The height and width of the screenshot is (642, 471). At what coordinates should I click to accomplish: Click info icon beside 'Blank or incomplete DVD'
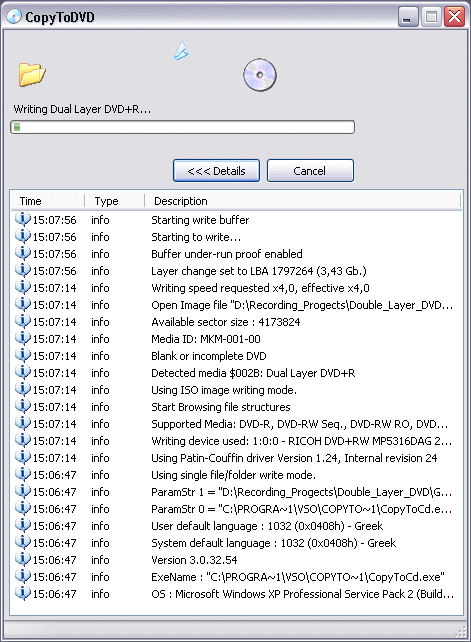click(x=23, y=355)
